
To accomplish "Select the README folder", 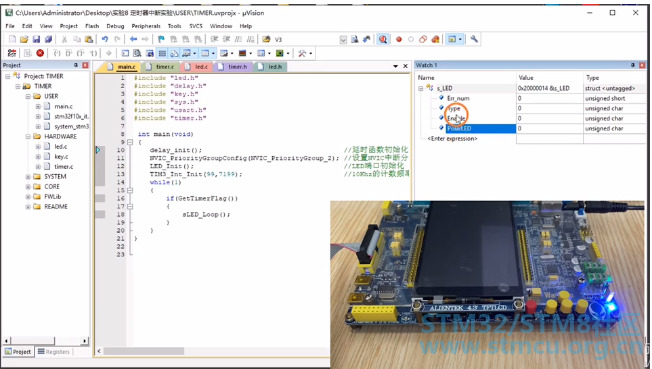I will pos(56,207).
